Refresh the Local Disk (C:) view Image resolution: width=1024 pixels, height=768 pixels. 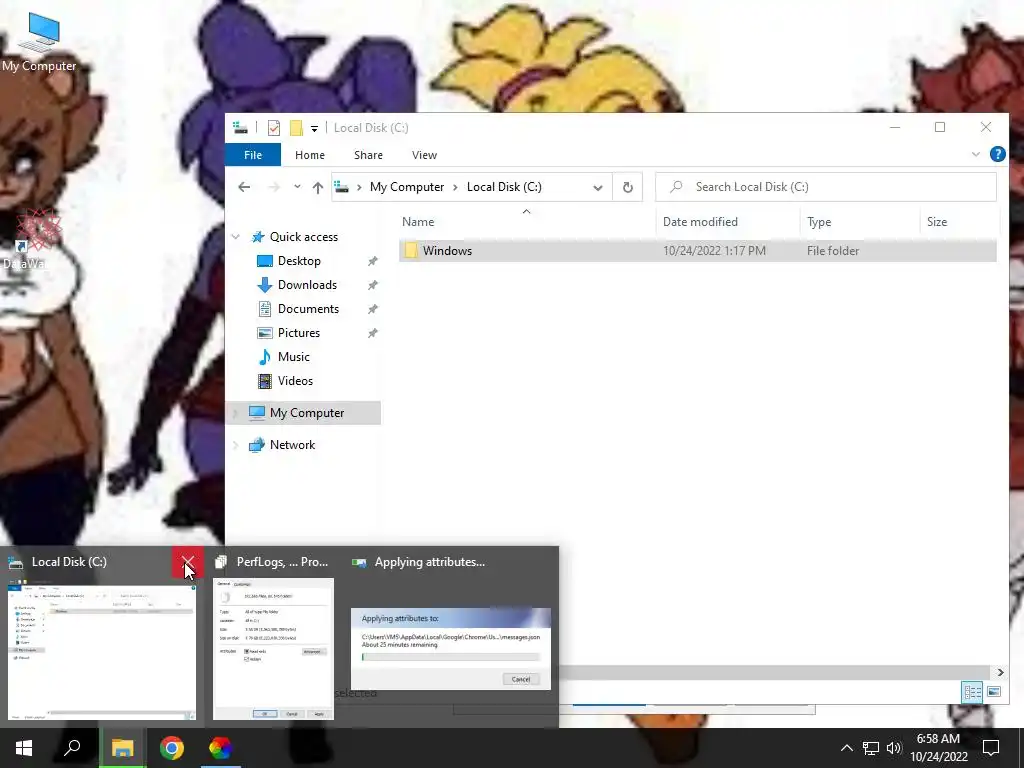[x=628, y=187]
